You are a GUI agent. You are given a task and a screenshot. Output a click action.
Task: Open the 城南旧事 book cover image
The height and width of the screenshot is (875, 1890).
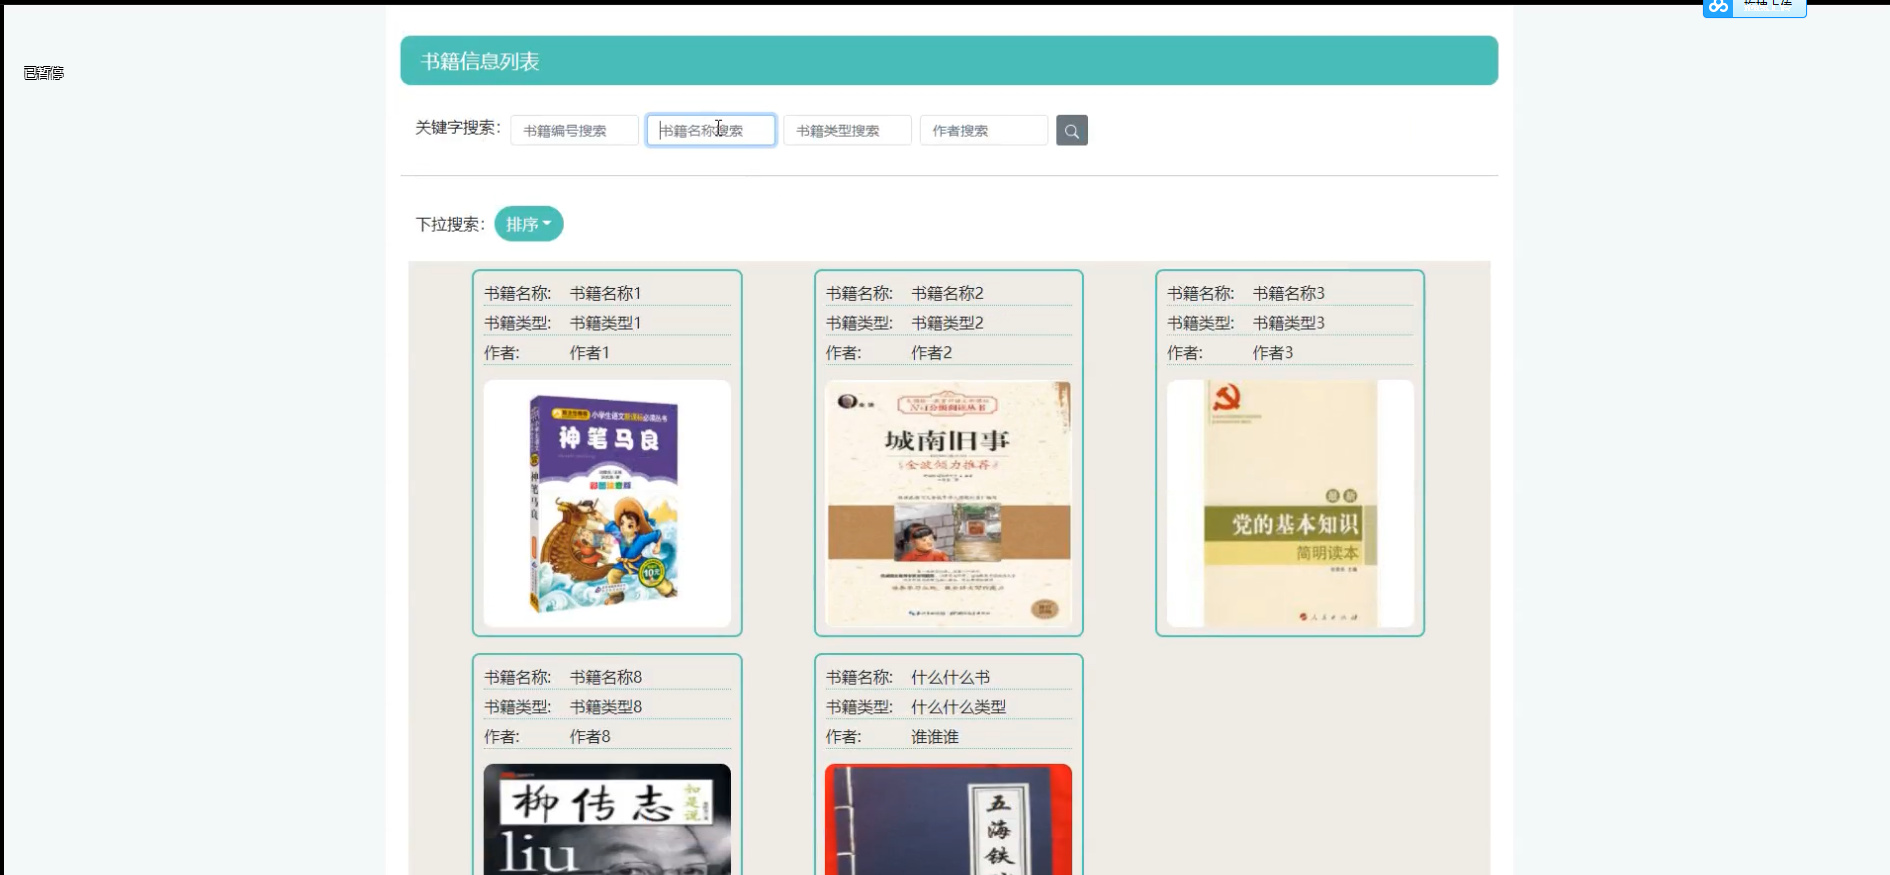click(x=948, y=503)
